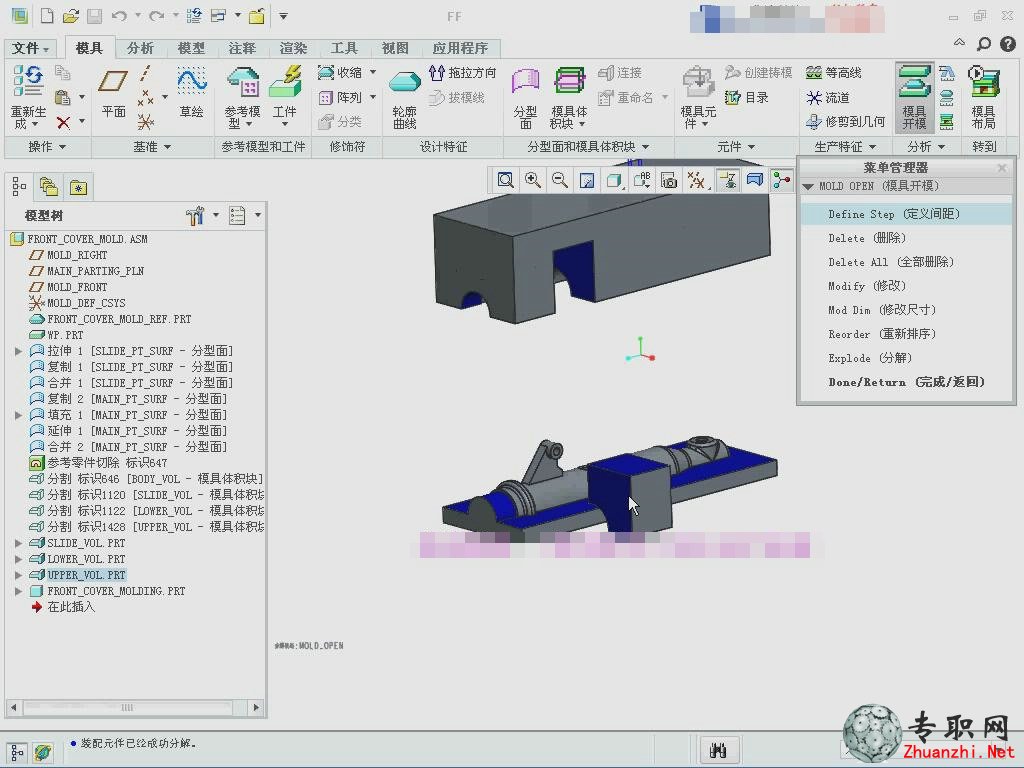
Task: Switch to the 渲染 ribbon tab
Action: pyautogui.click(x=293, y=48)
